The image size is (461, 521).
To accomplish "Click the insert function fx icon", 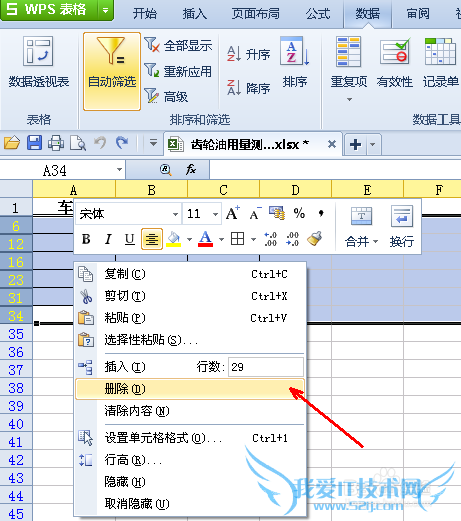I will (191, 170).
